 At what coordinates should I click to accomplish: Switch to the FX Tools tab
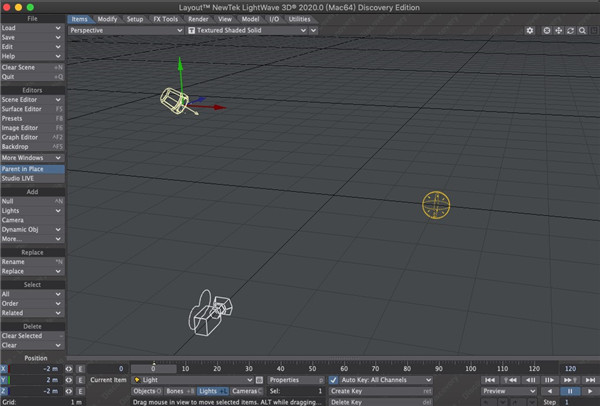pyautogui.click(x=165, y=19)
